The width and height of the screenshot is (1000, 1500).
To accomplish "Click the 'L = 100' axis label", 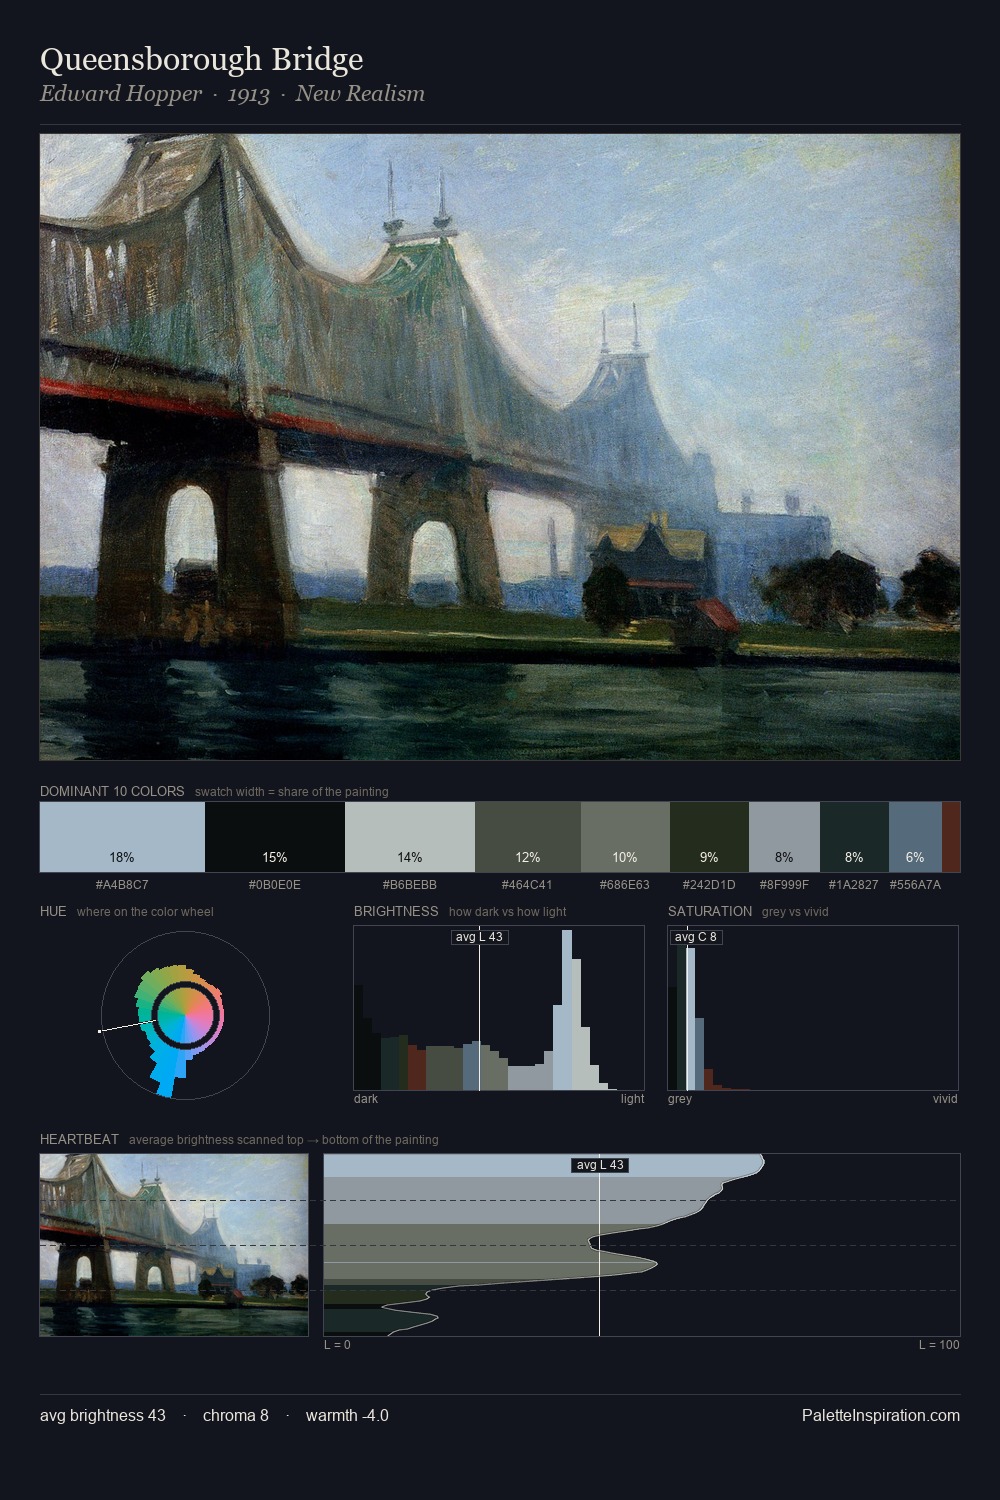I will coord(939,1344).
